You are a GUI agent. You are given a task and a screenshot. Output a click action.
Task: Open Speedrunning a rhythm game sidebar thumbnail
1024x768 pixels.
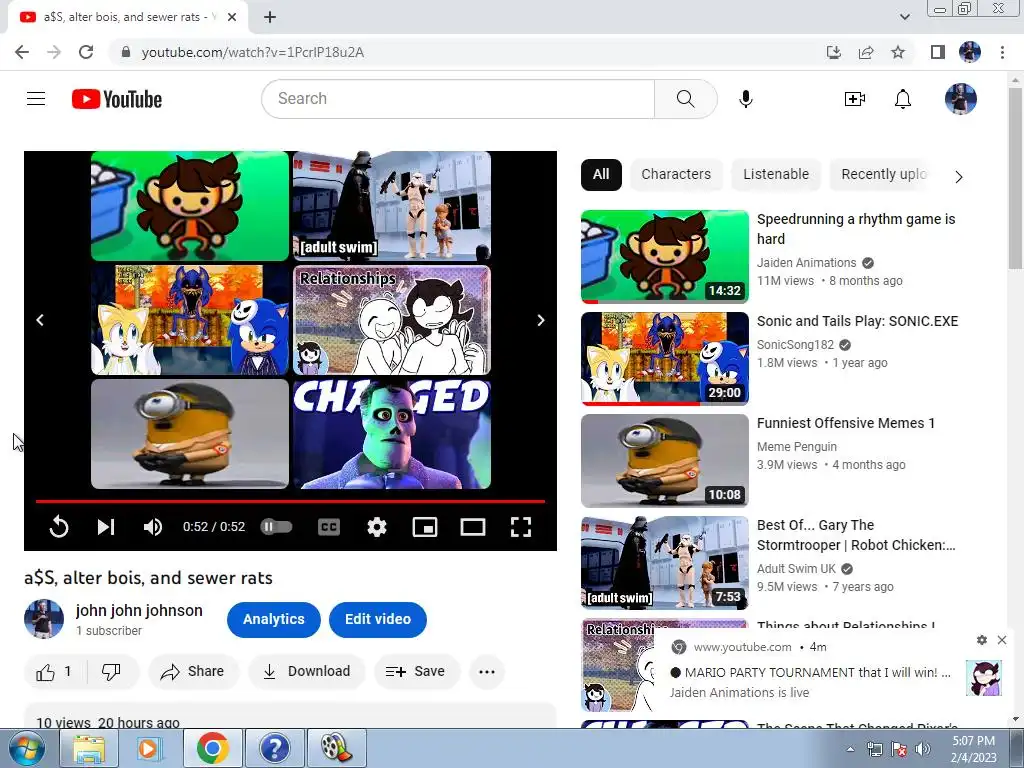pyautogui.click(x=665, y=257)
